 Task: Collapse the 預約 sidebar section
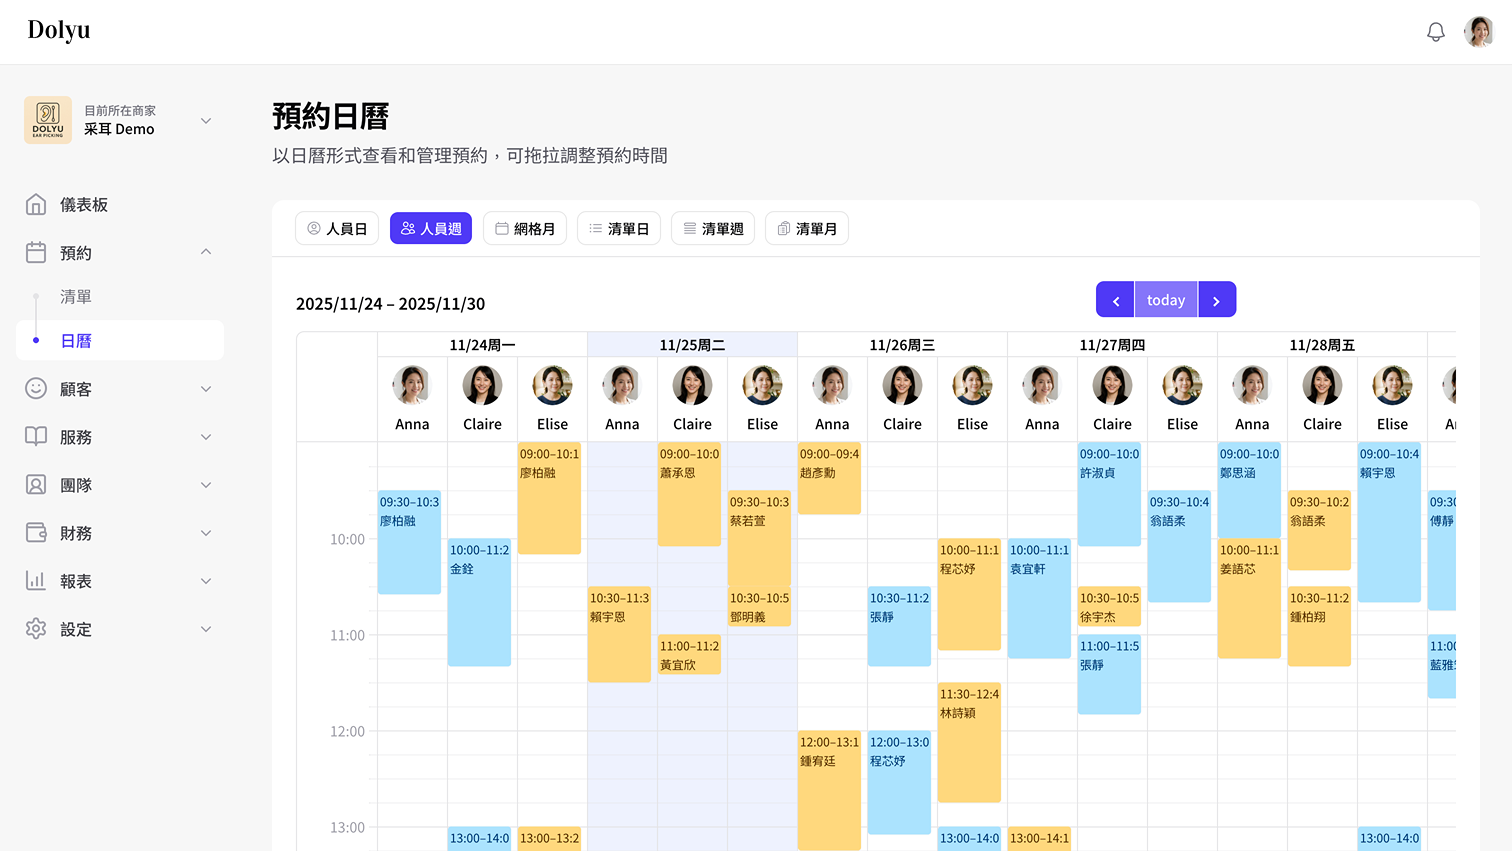(x=206, y=252)
